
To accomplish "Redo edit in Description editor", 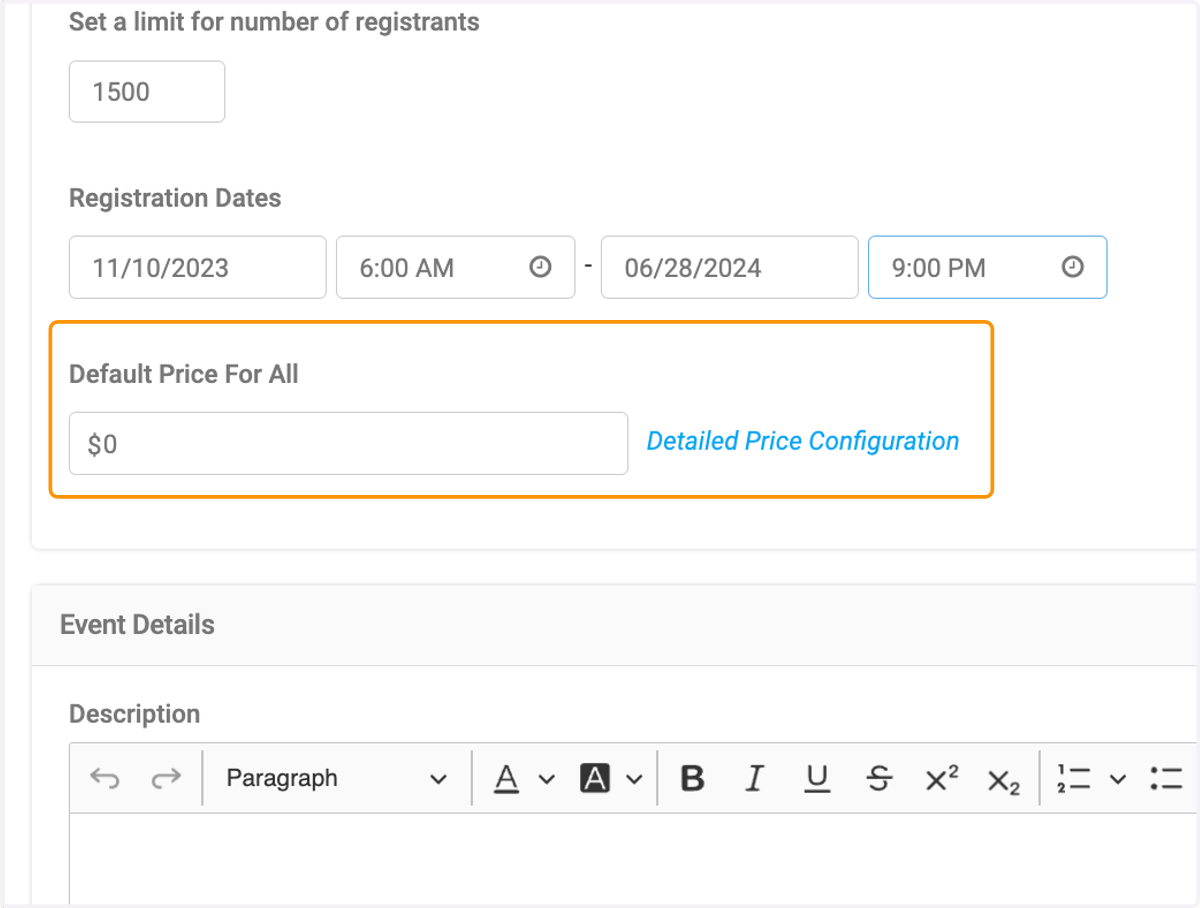I will [x=166, y=778].
